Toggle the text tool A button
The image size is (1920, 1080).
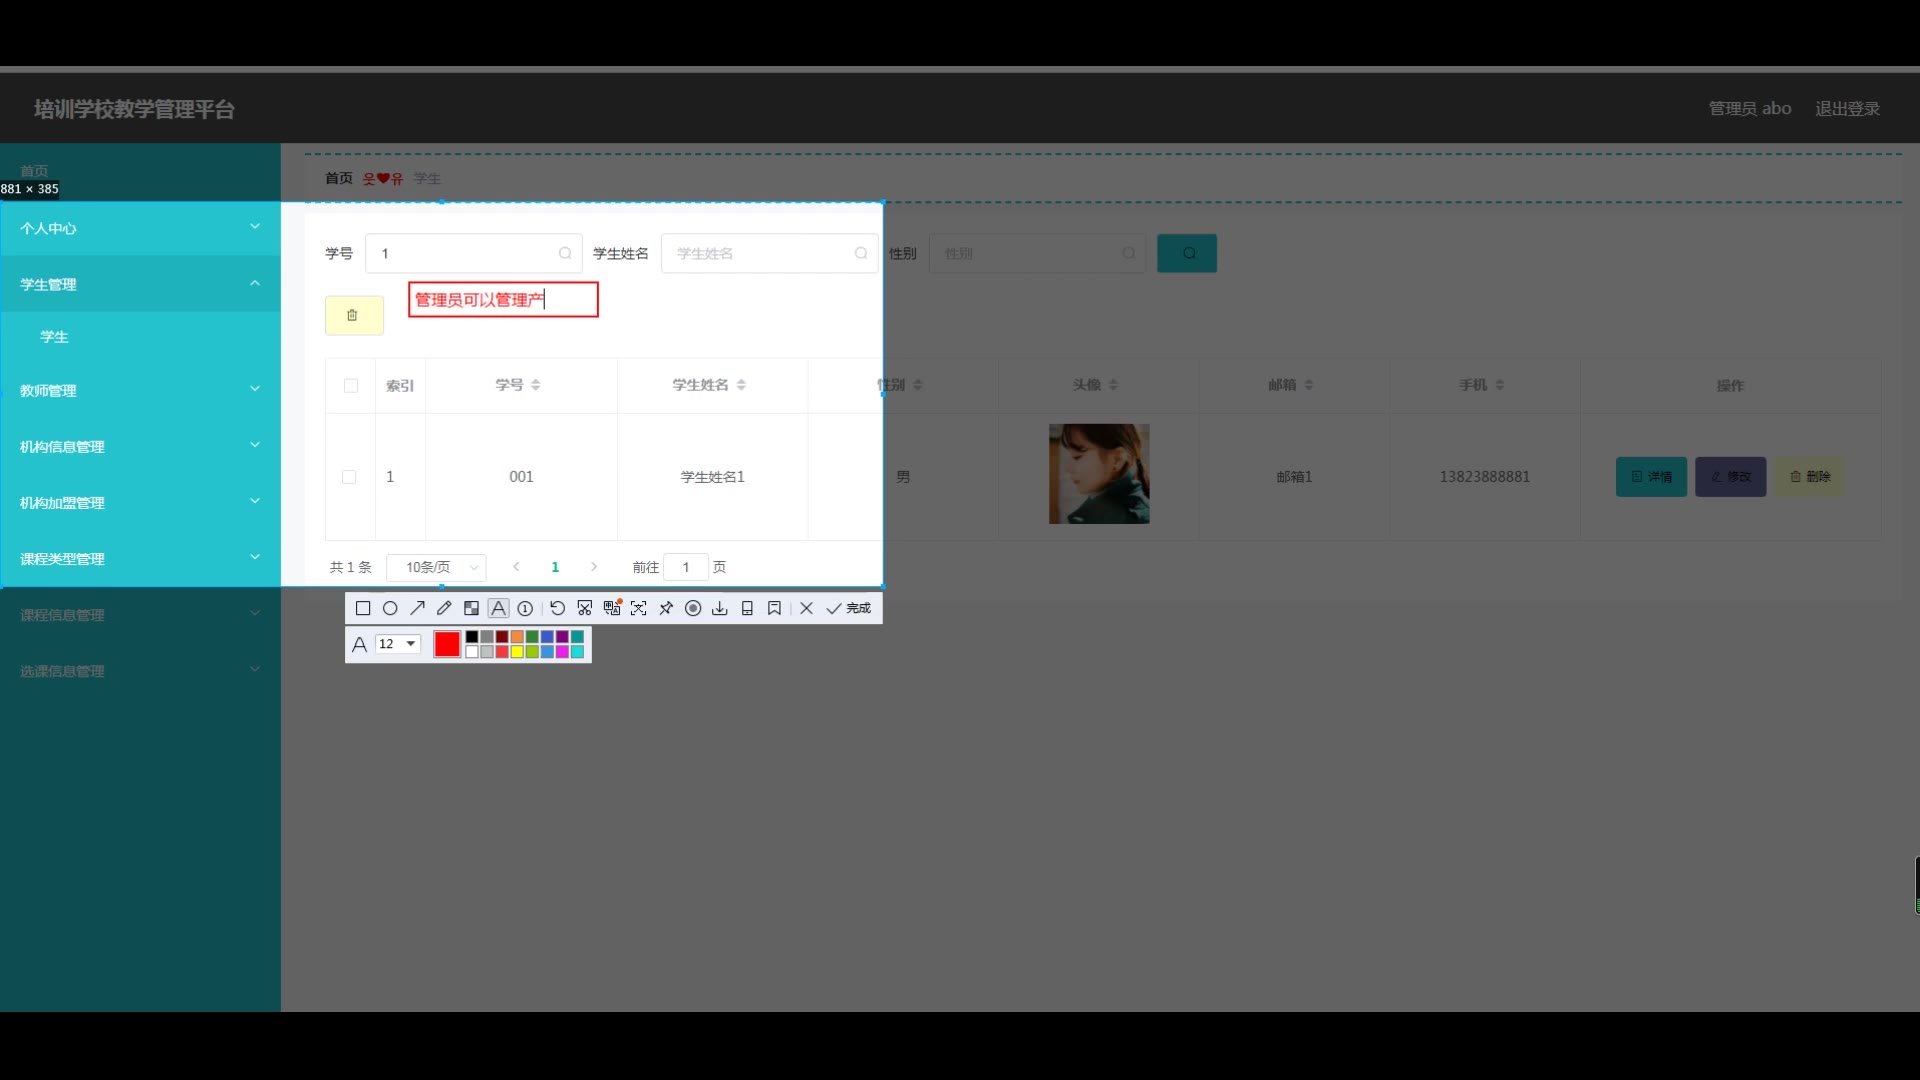(498, 608)
